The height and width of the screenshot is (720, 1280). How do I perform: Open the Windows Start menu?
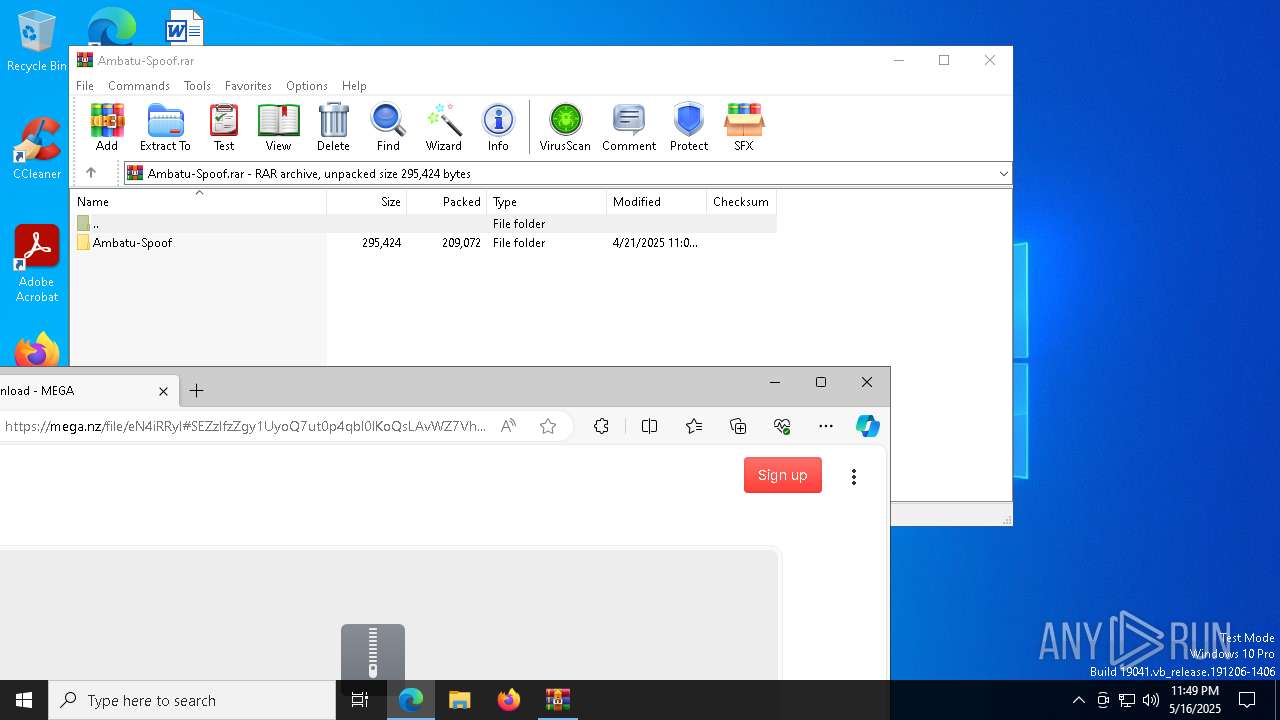pos(24,700)
